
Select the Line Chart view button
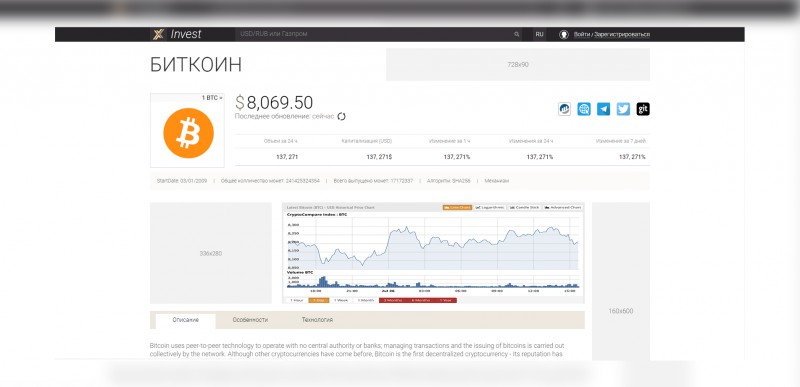coord(457,208)
